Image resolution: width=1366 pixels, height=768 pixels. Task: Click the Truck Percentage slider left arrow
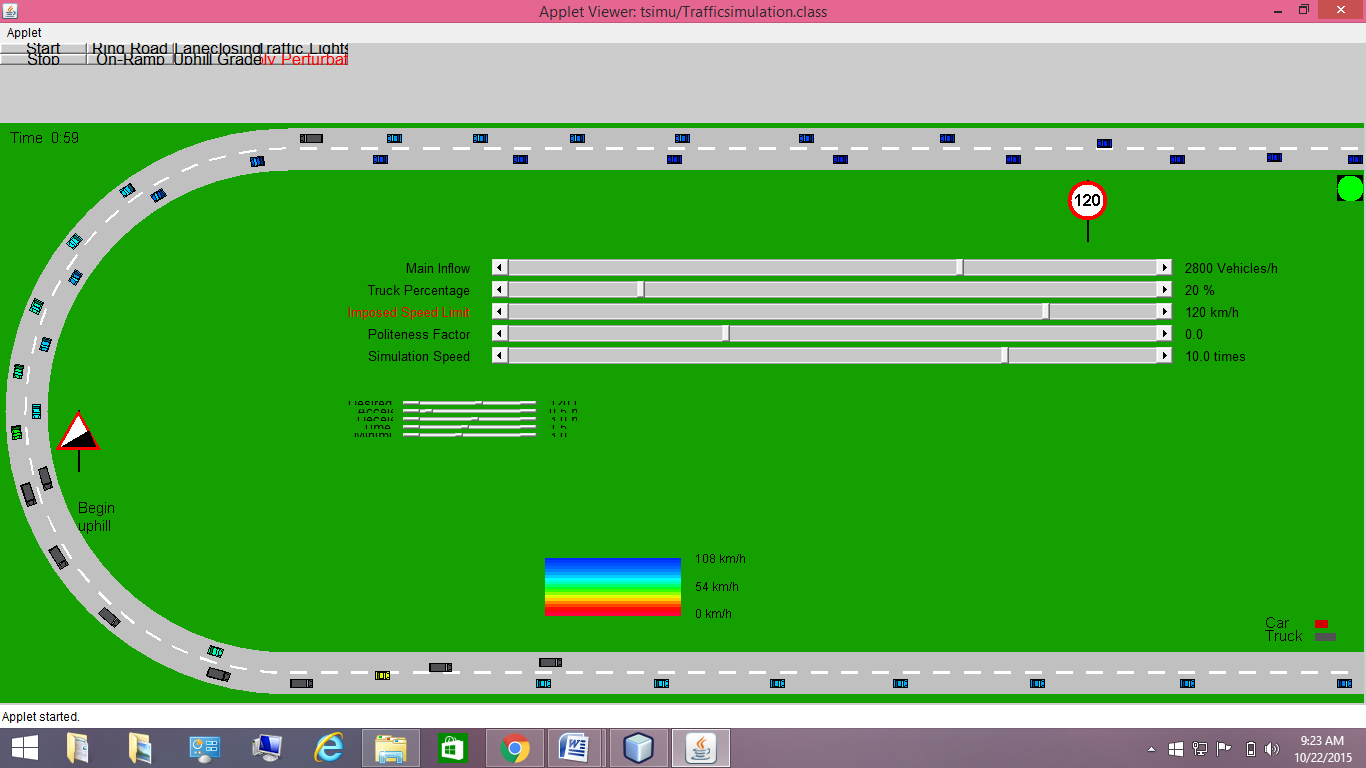[x=500, y=290]
